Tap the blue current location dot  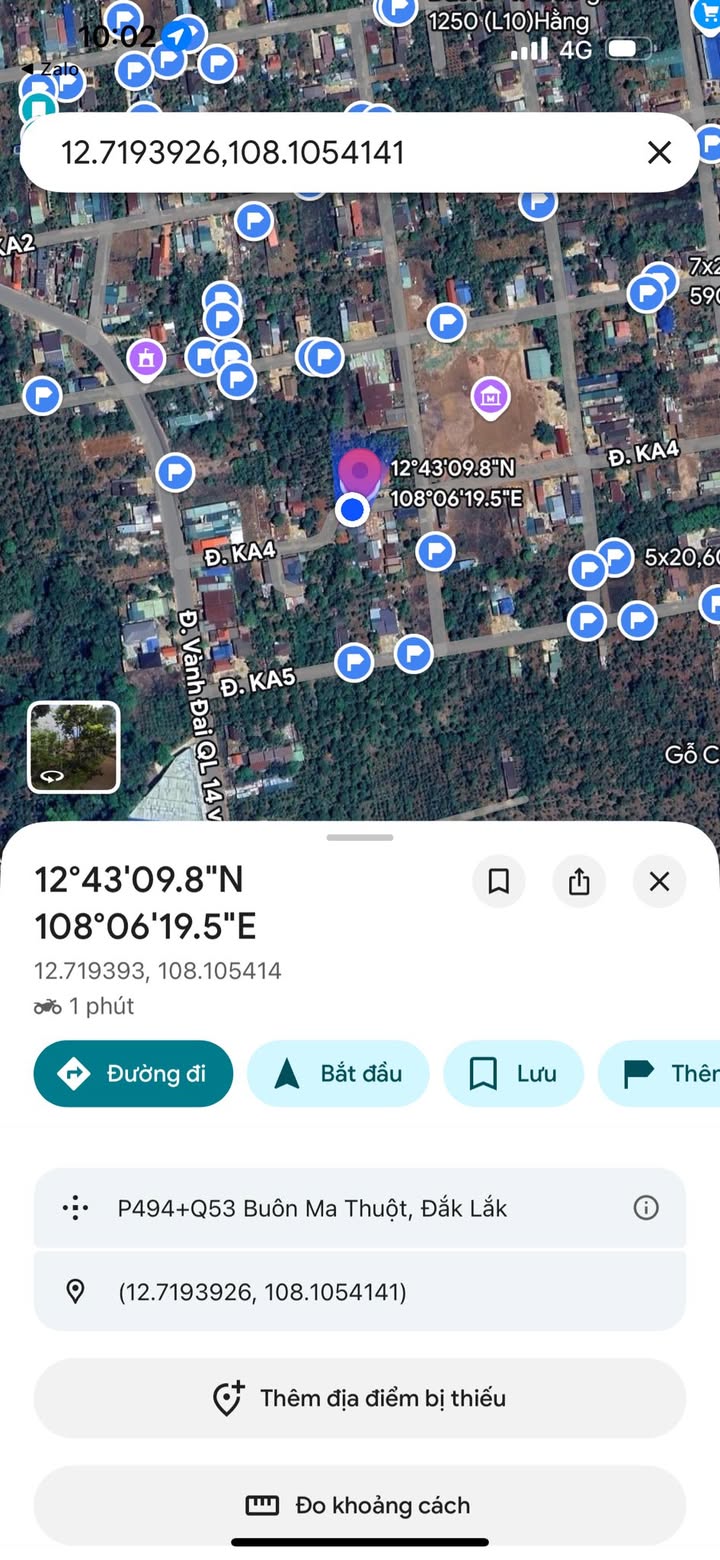pyautogui.click(x=352, y=510)
